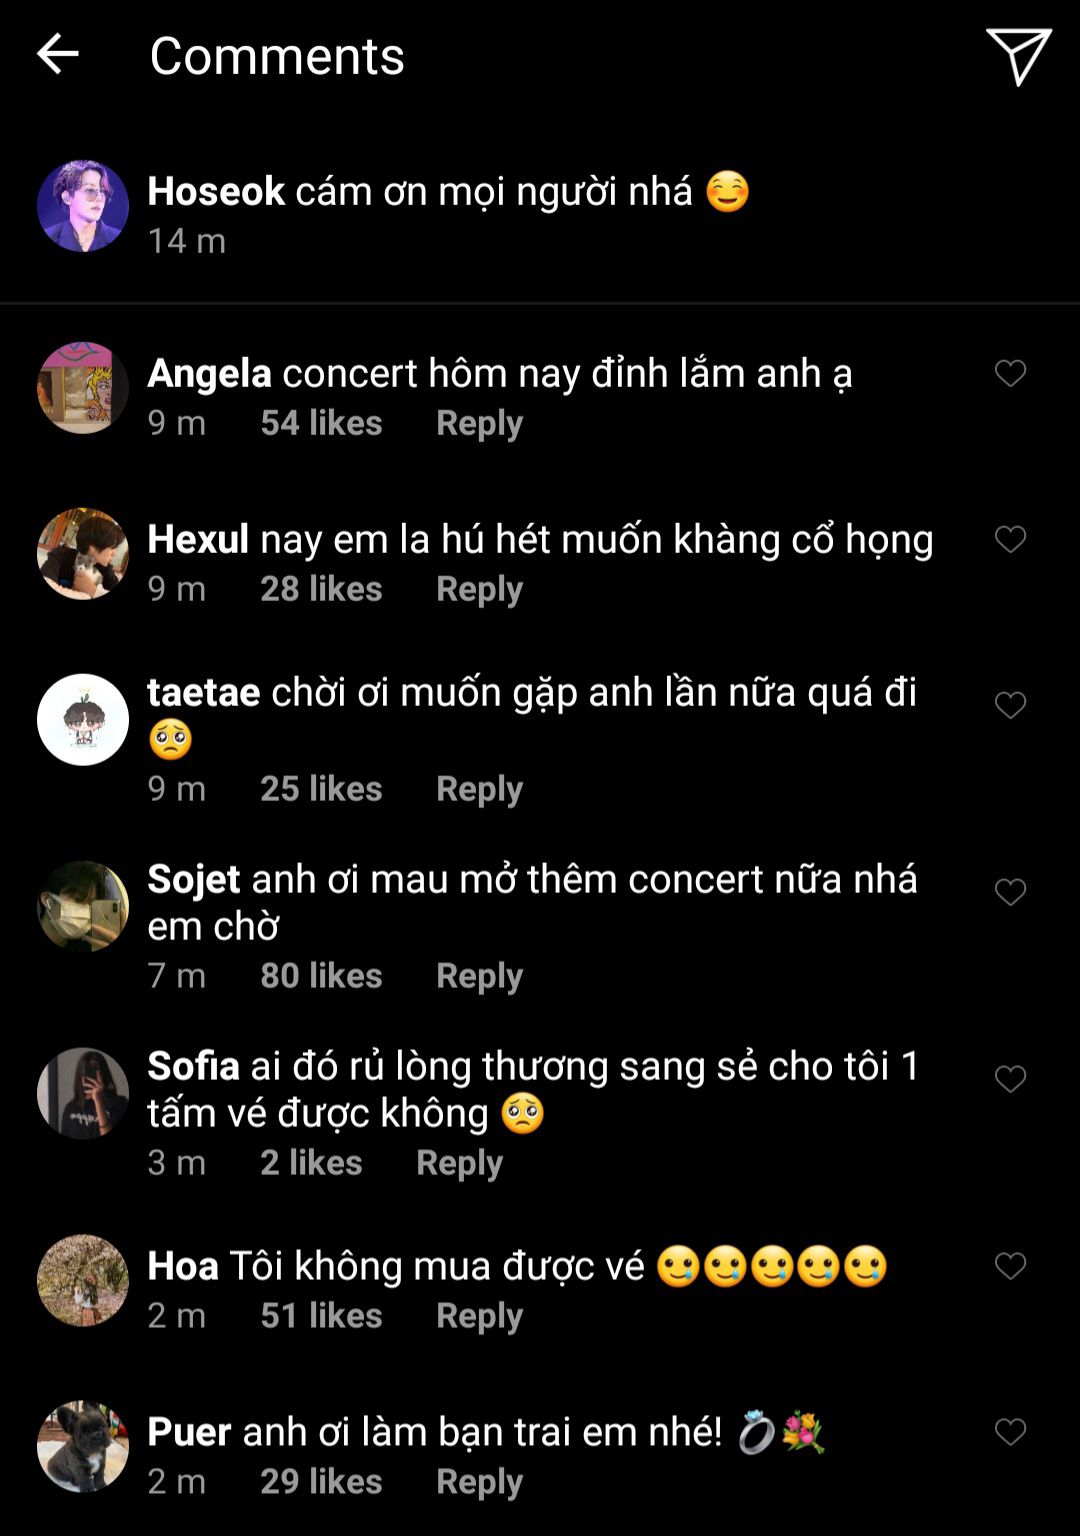The height and width of the screenshot is (1536, 1080).
Task: Open Angela's profile avatar
Action: [x=83, y=388]
